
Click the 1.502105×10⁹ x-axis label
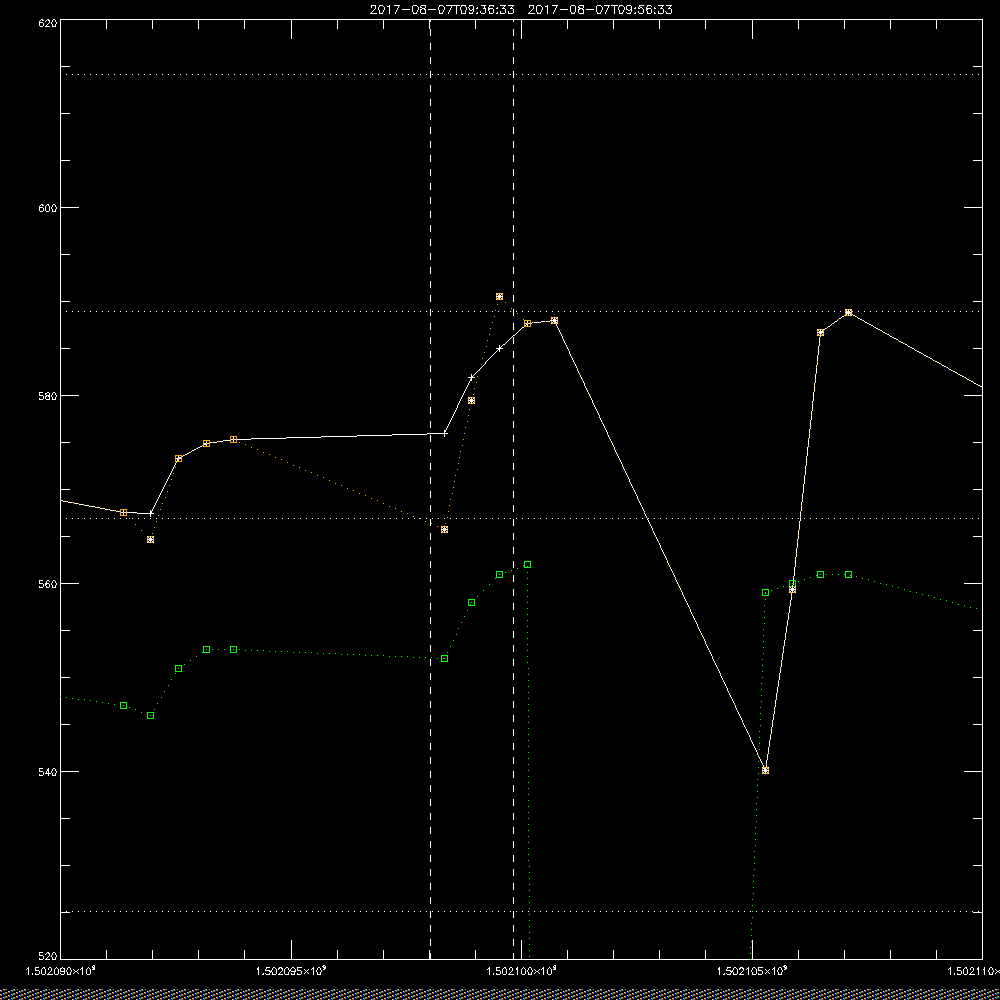[x=753, y=971]
